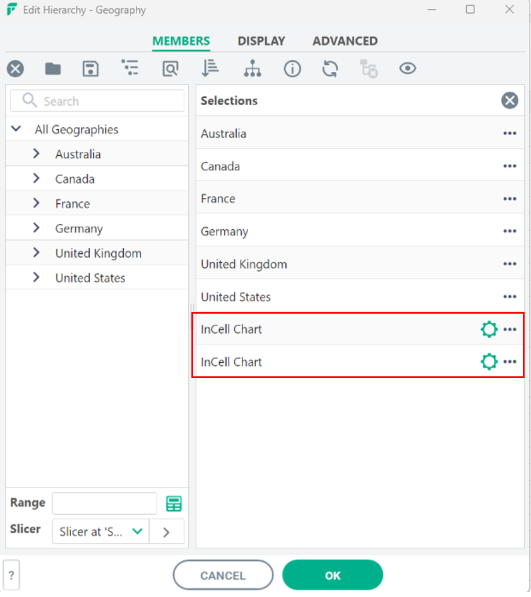This screenshot has height=597, width=531.
Task: Click the information circle icon
Action: click(x=292, y=69)
